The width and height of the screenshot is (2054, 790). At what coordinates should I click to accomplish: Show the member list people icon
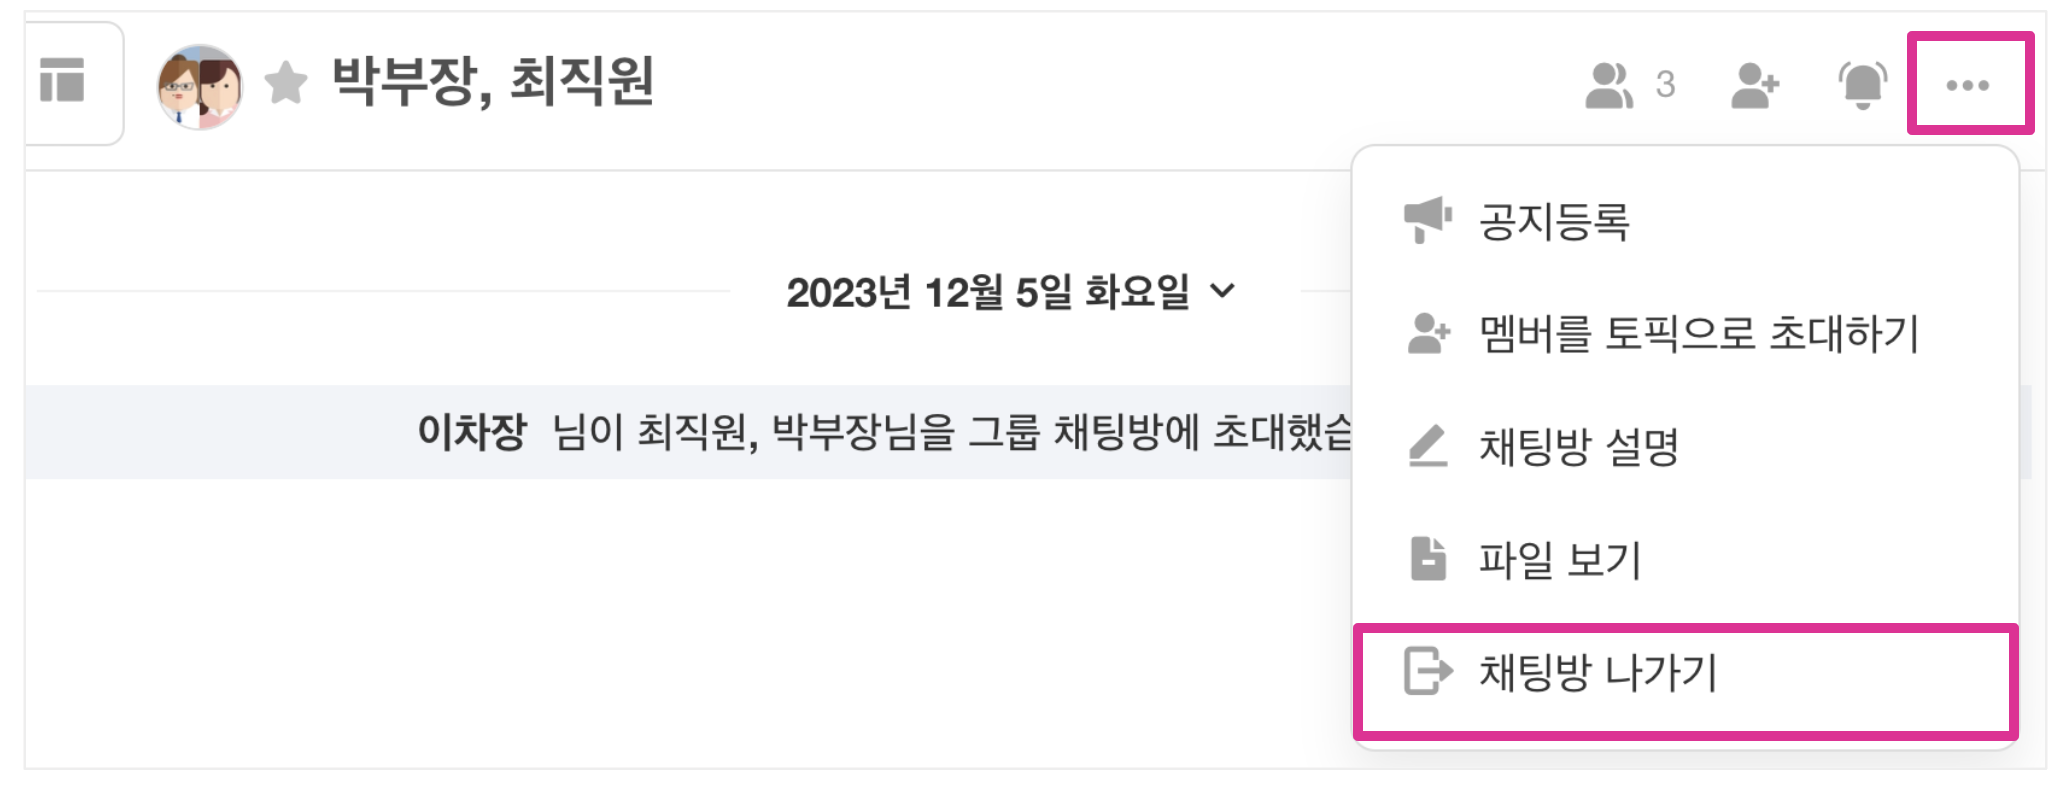[1608, 85]
